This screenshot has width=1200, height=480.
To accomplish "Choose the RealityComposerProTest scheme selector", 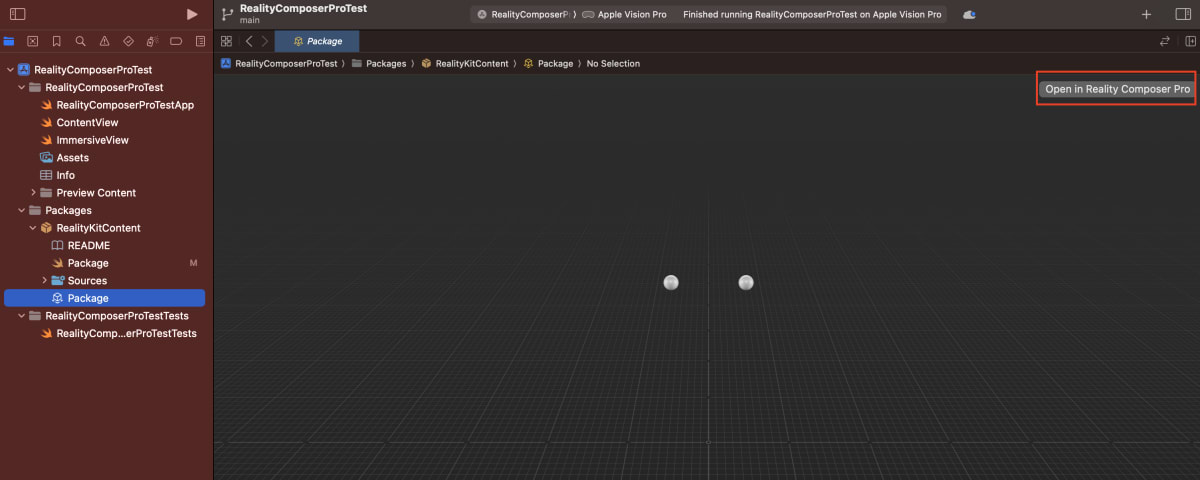I will [524, 15].
